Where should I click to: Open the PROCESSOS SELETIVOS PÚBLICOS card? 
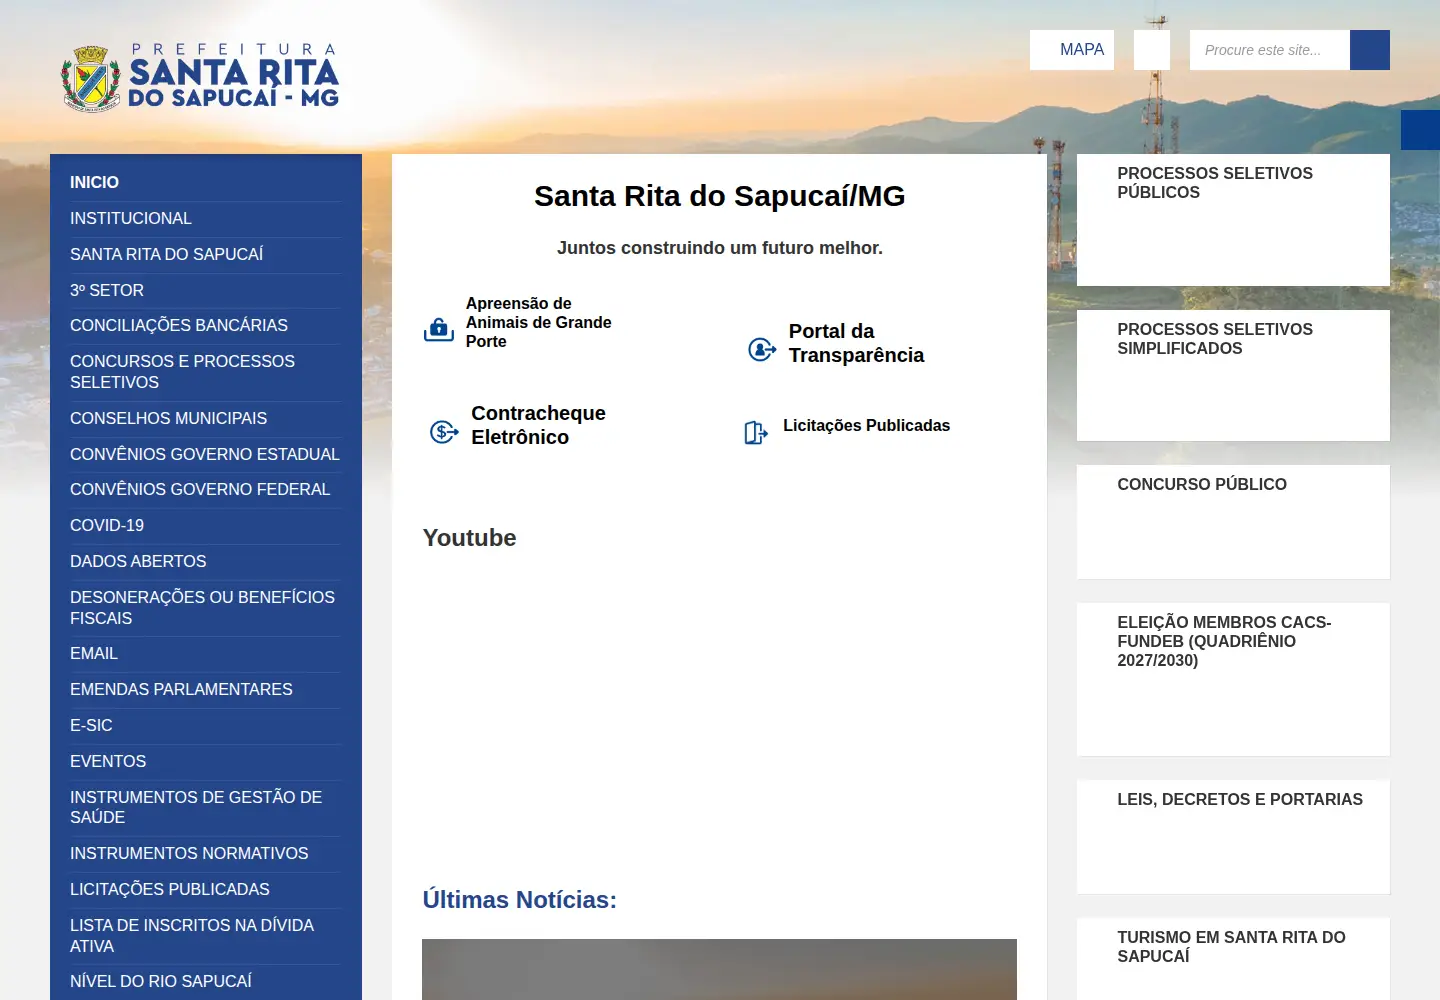point(1233,220)
